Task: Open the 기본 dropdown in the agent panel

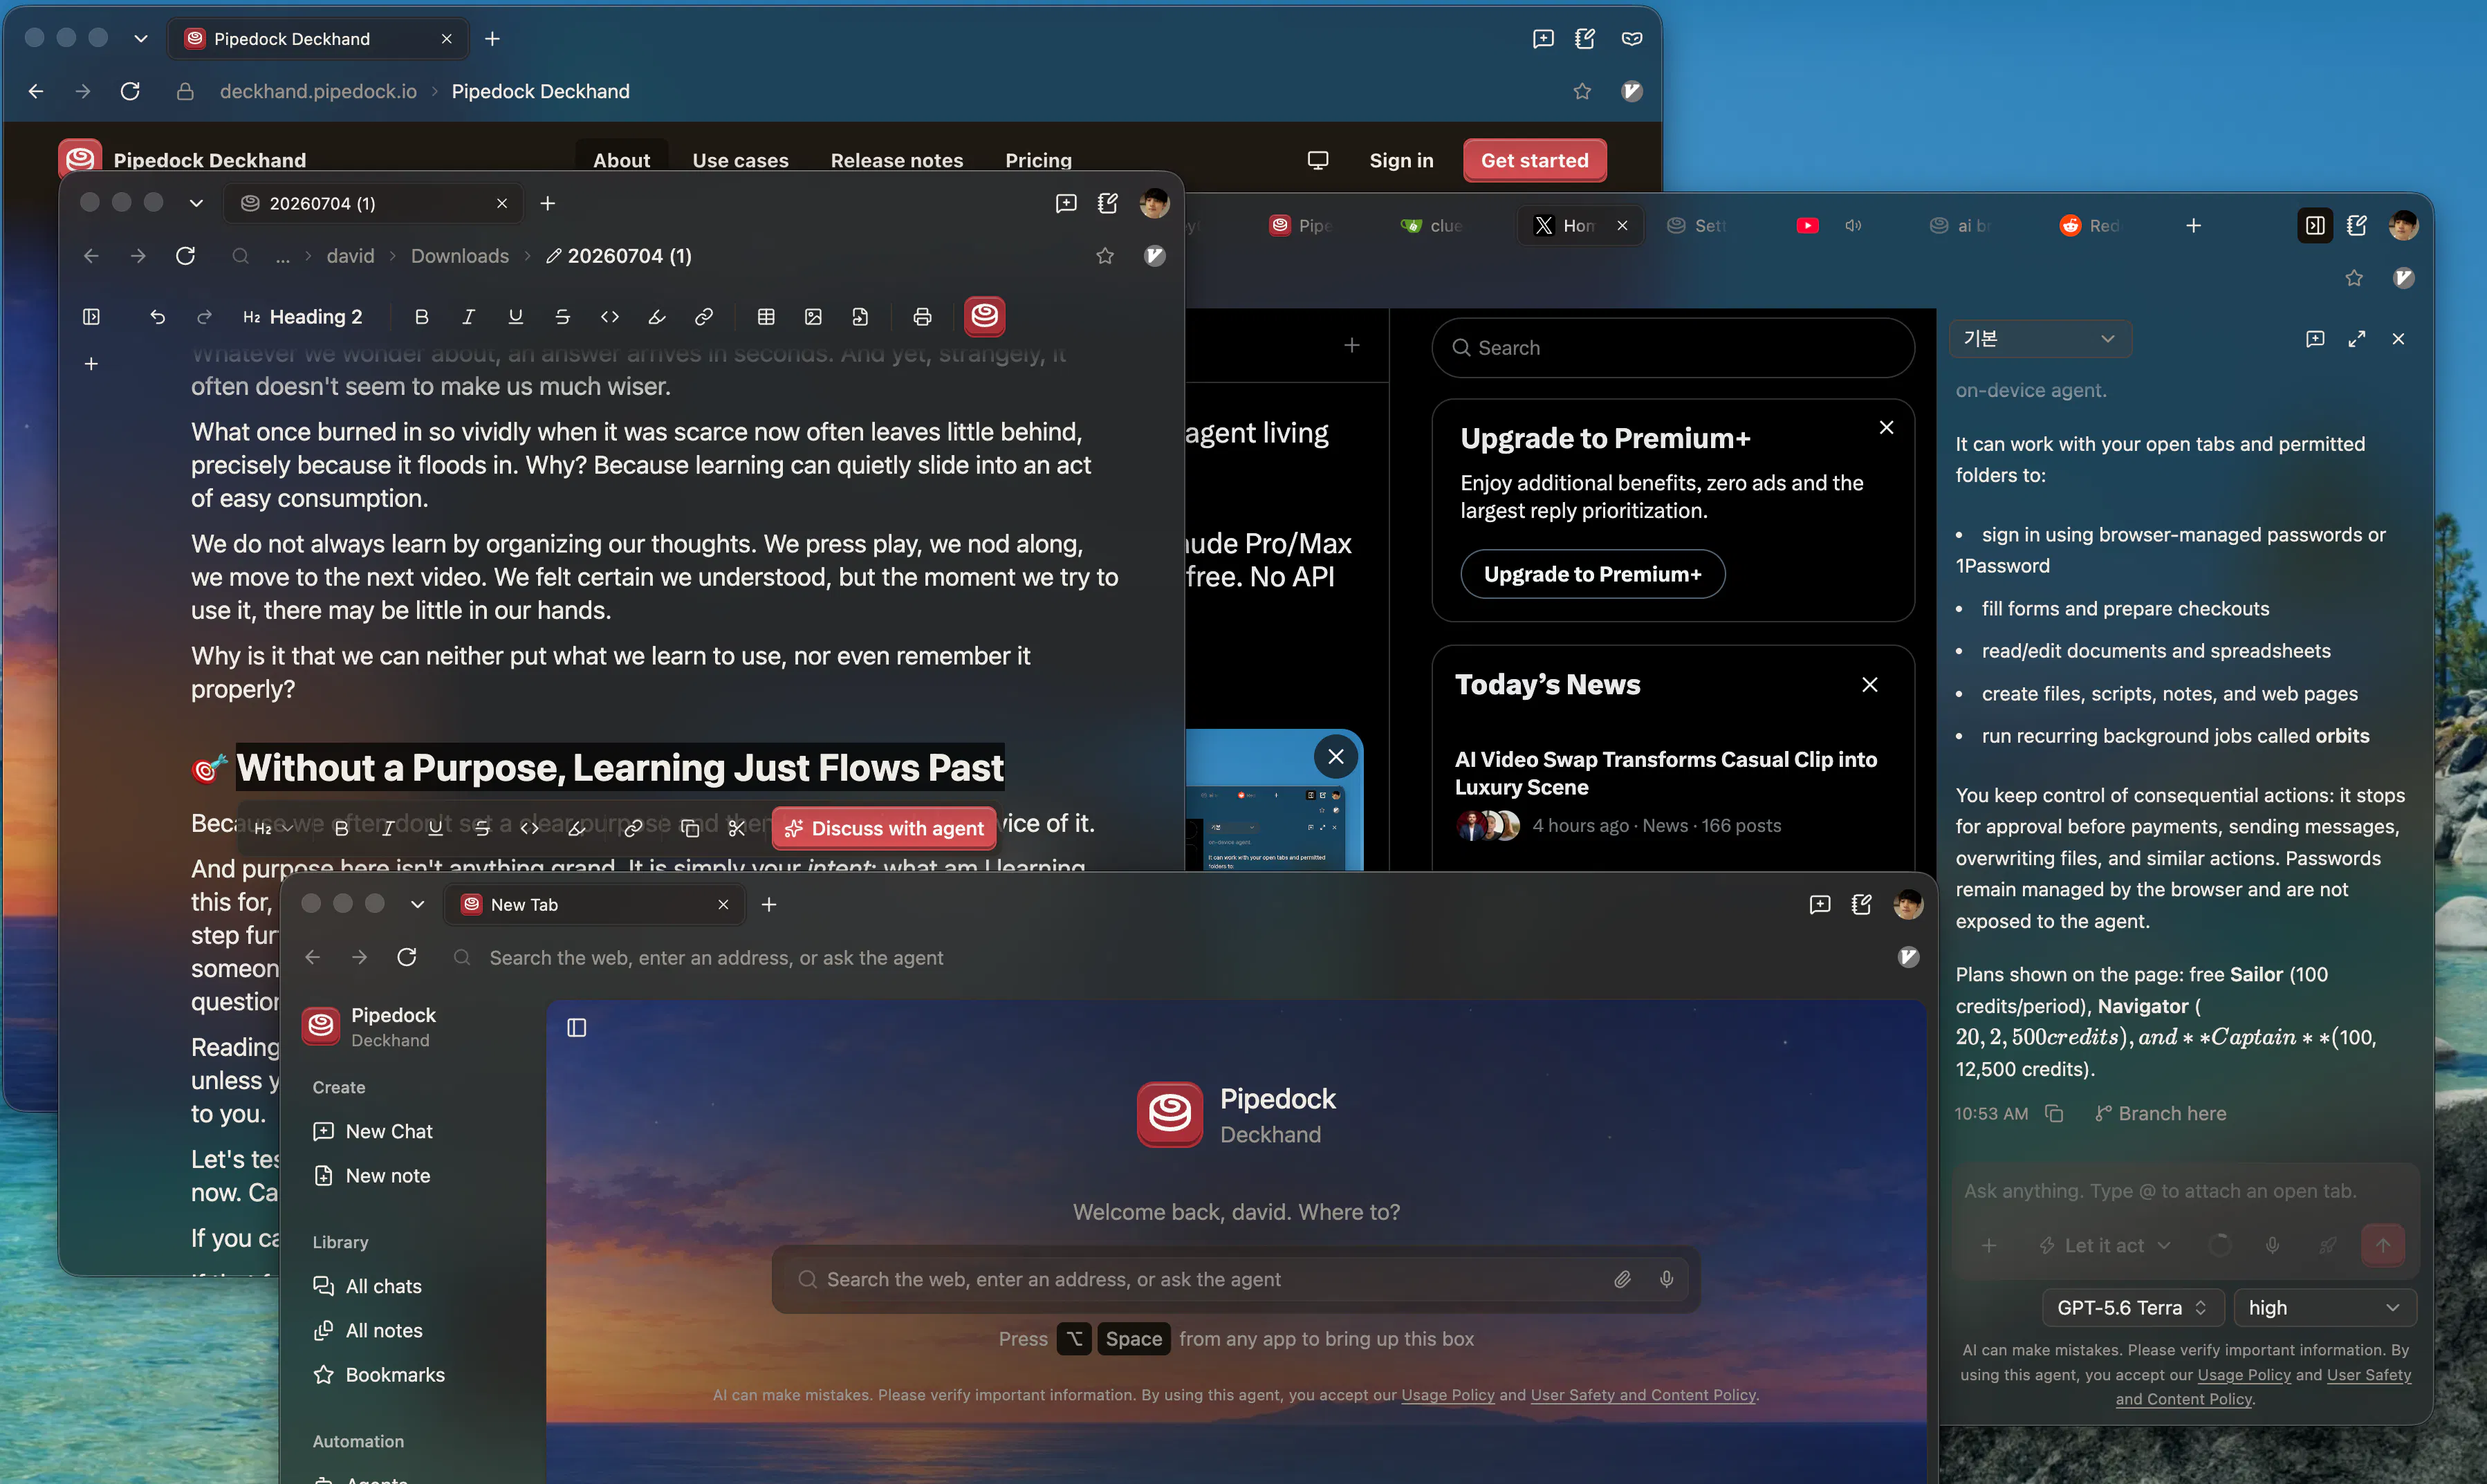Action: pyautogui.click(x=2040, y=339)
